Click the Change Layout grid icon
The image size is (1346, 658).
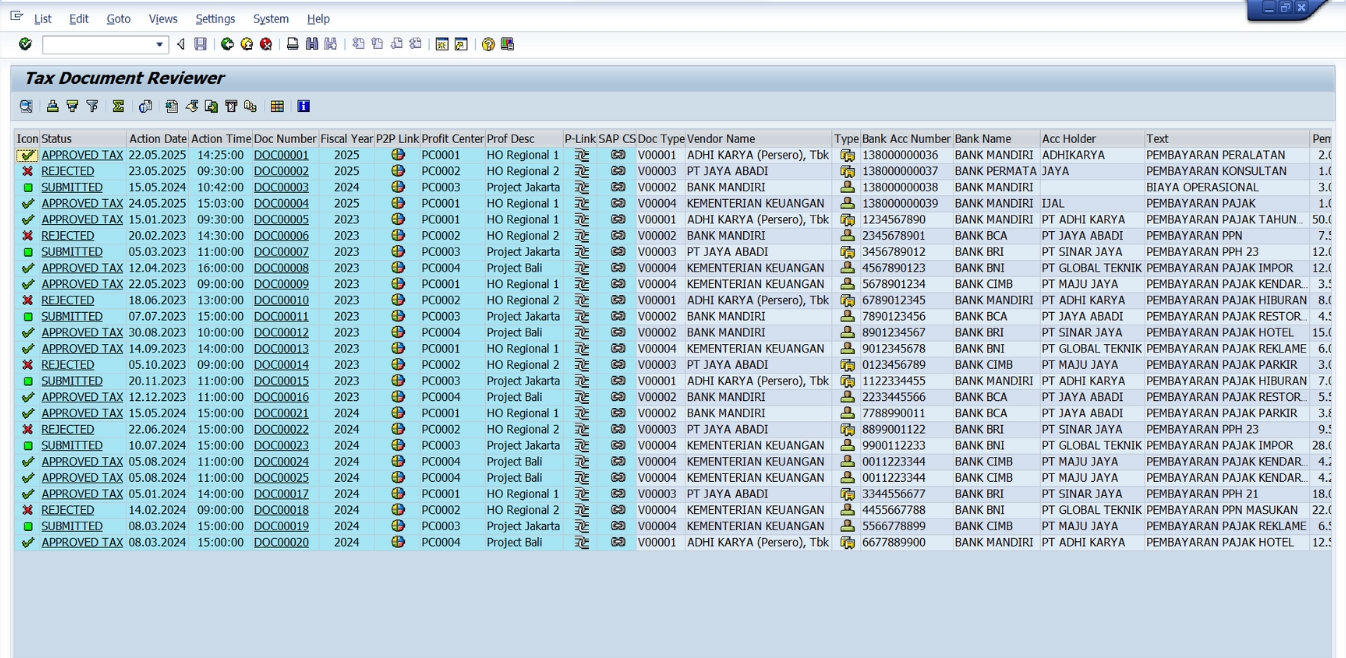(x=277, y=106)
